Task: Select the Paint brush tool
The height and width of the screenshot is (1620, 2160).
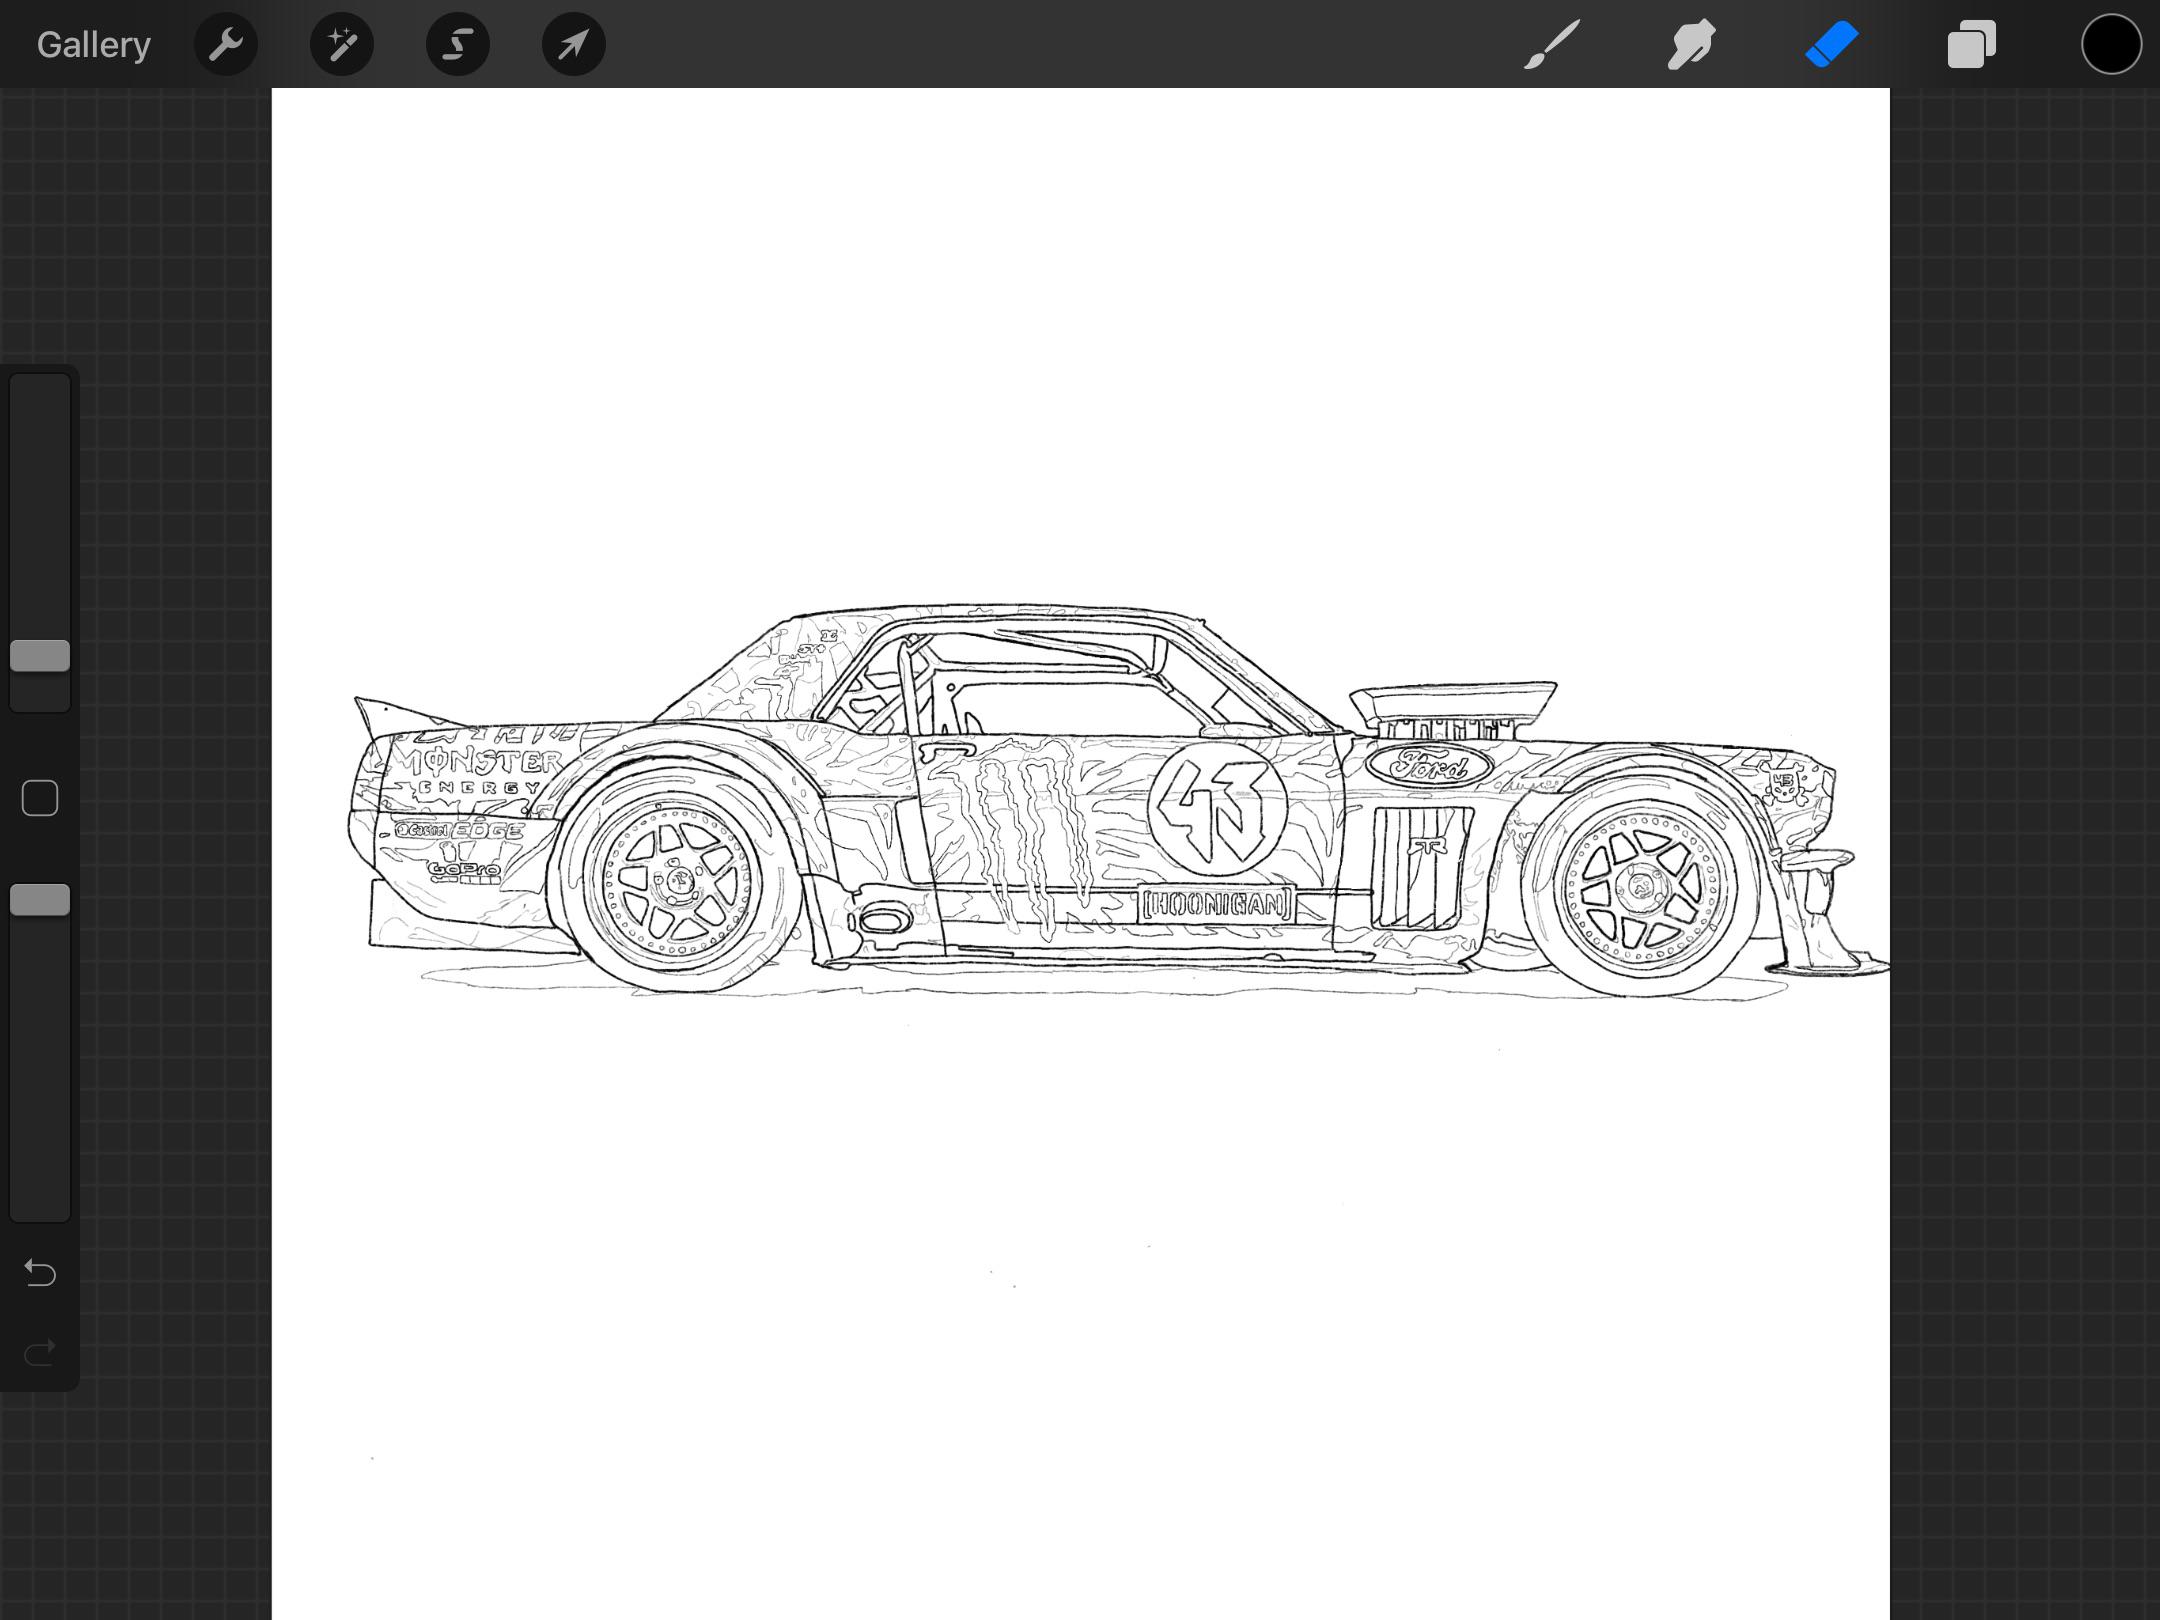Action: 1552,45
